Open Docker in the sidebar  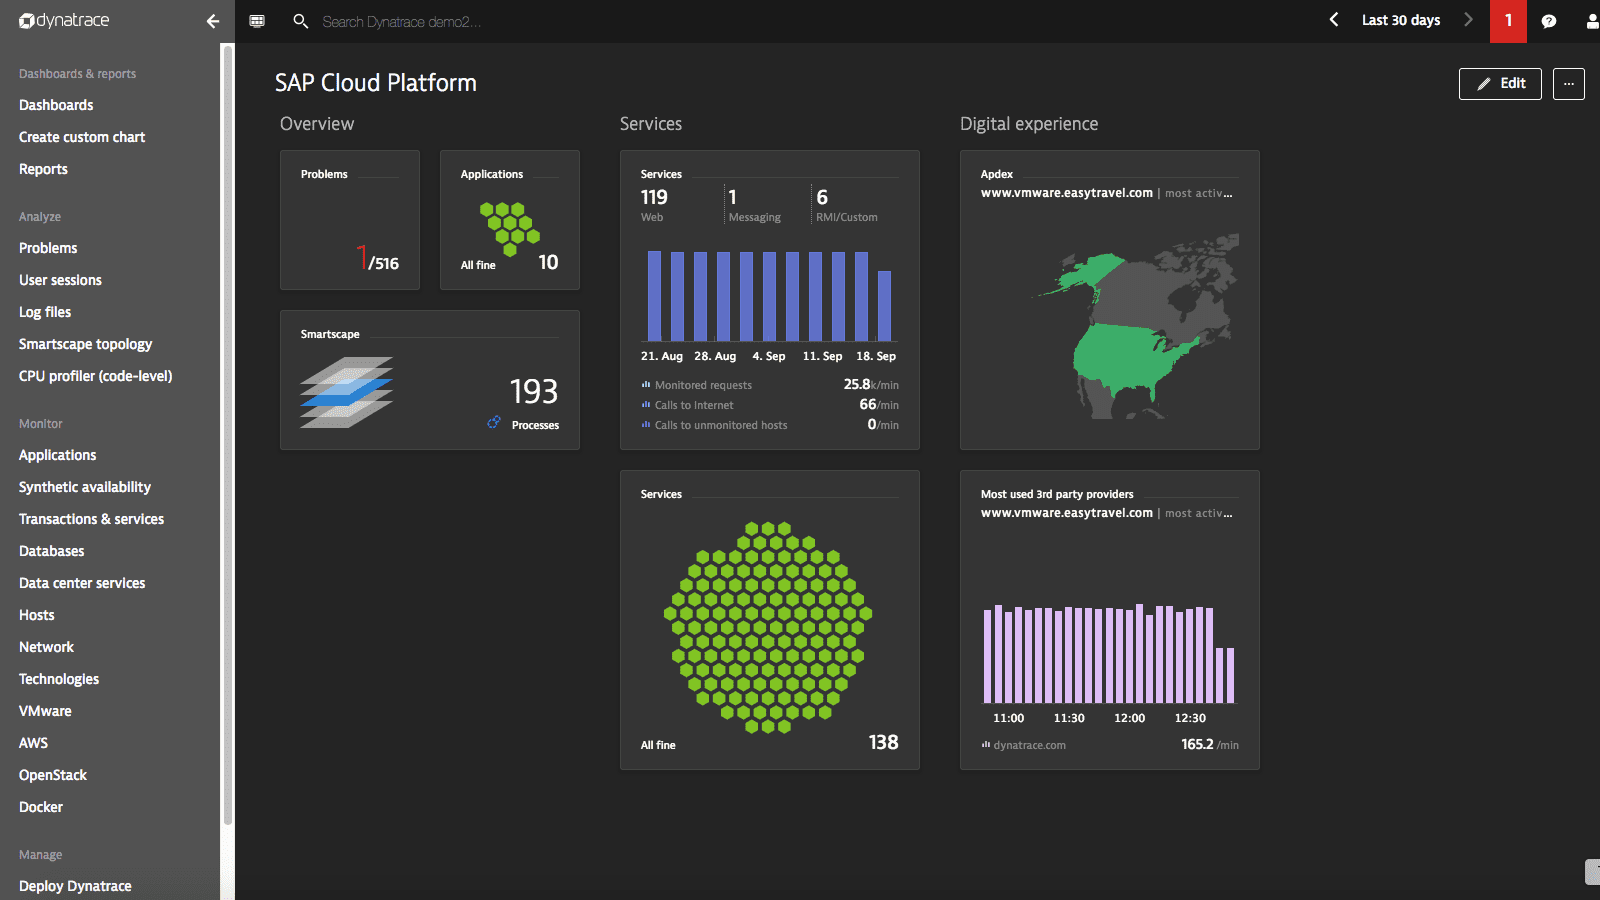tap(41, 807)
